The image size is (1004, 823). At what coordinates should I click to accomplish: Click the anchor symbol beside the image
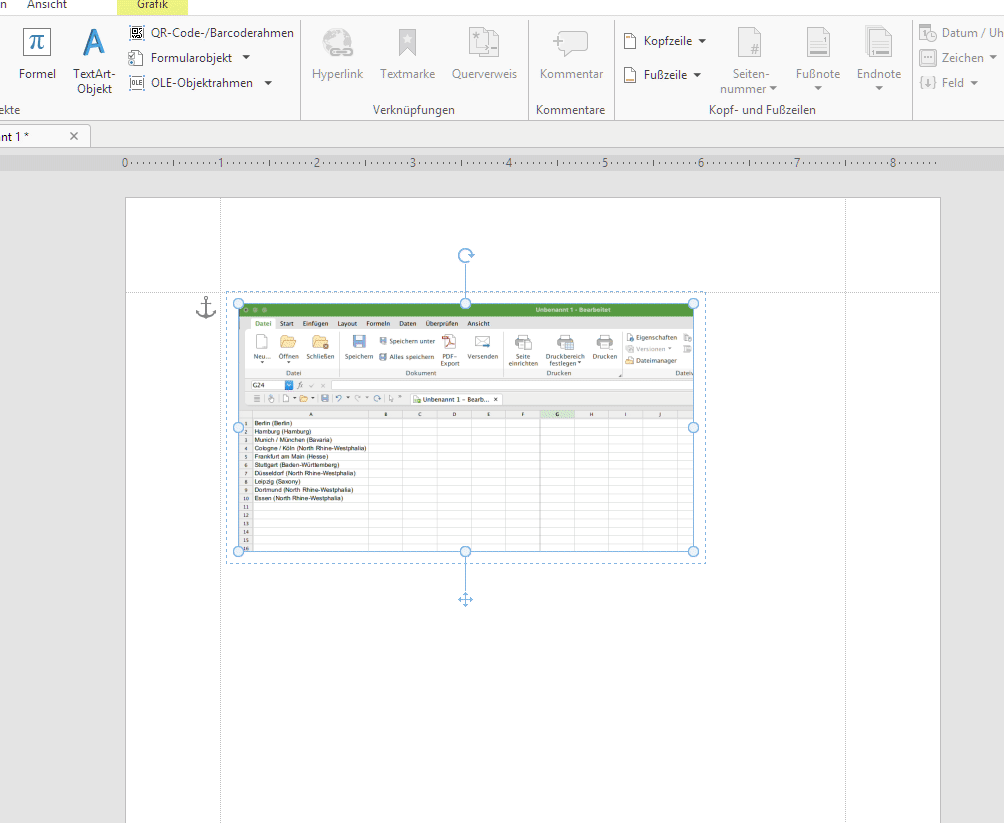pos(205,308)
